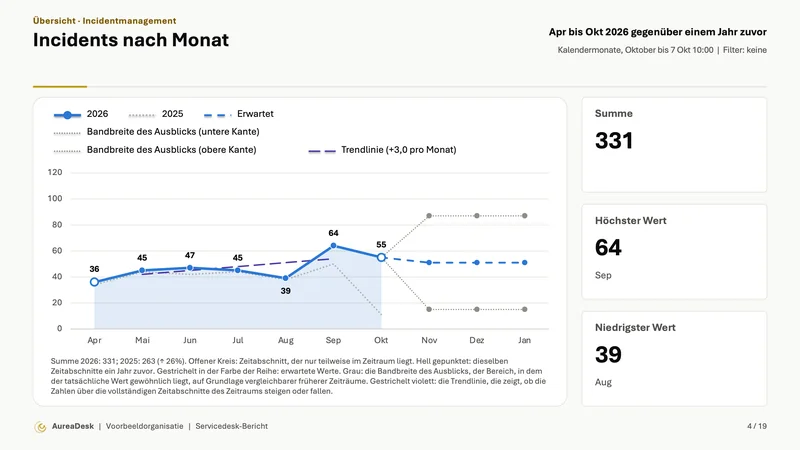Click 'Servicedesk-Bericht' in the footer

click(x=232, y=427)
